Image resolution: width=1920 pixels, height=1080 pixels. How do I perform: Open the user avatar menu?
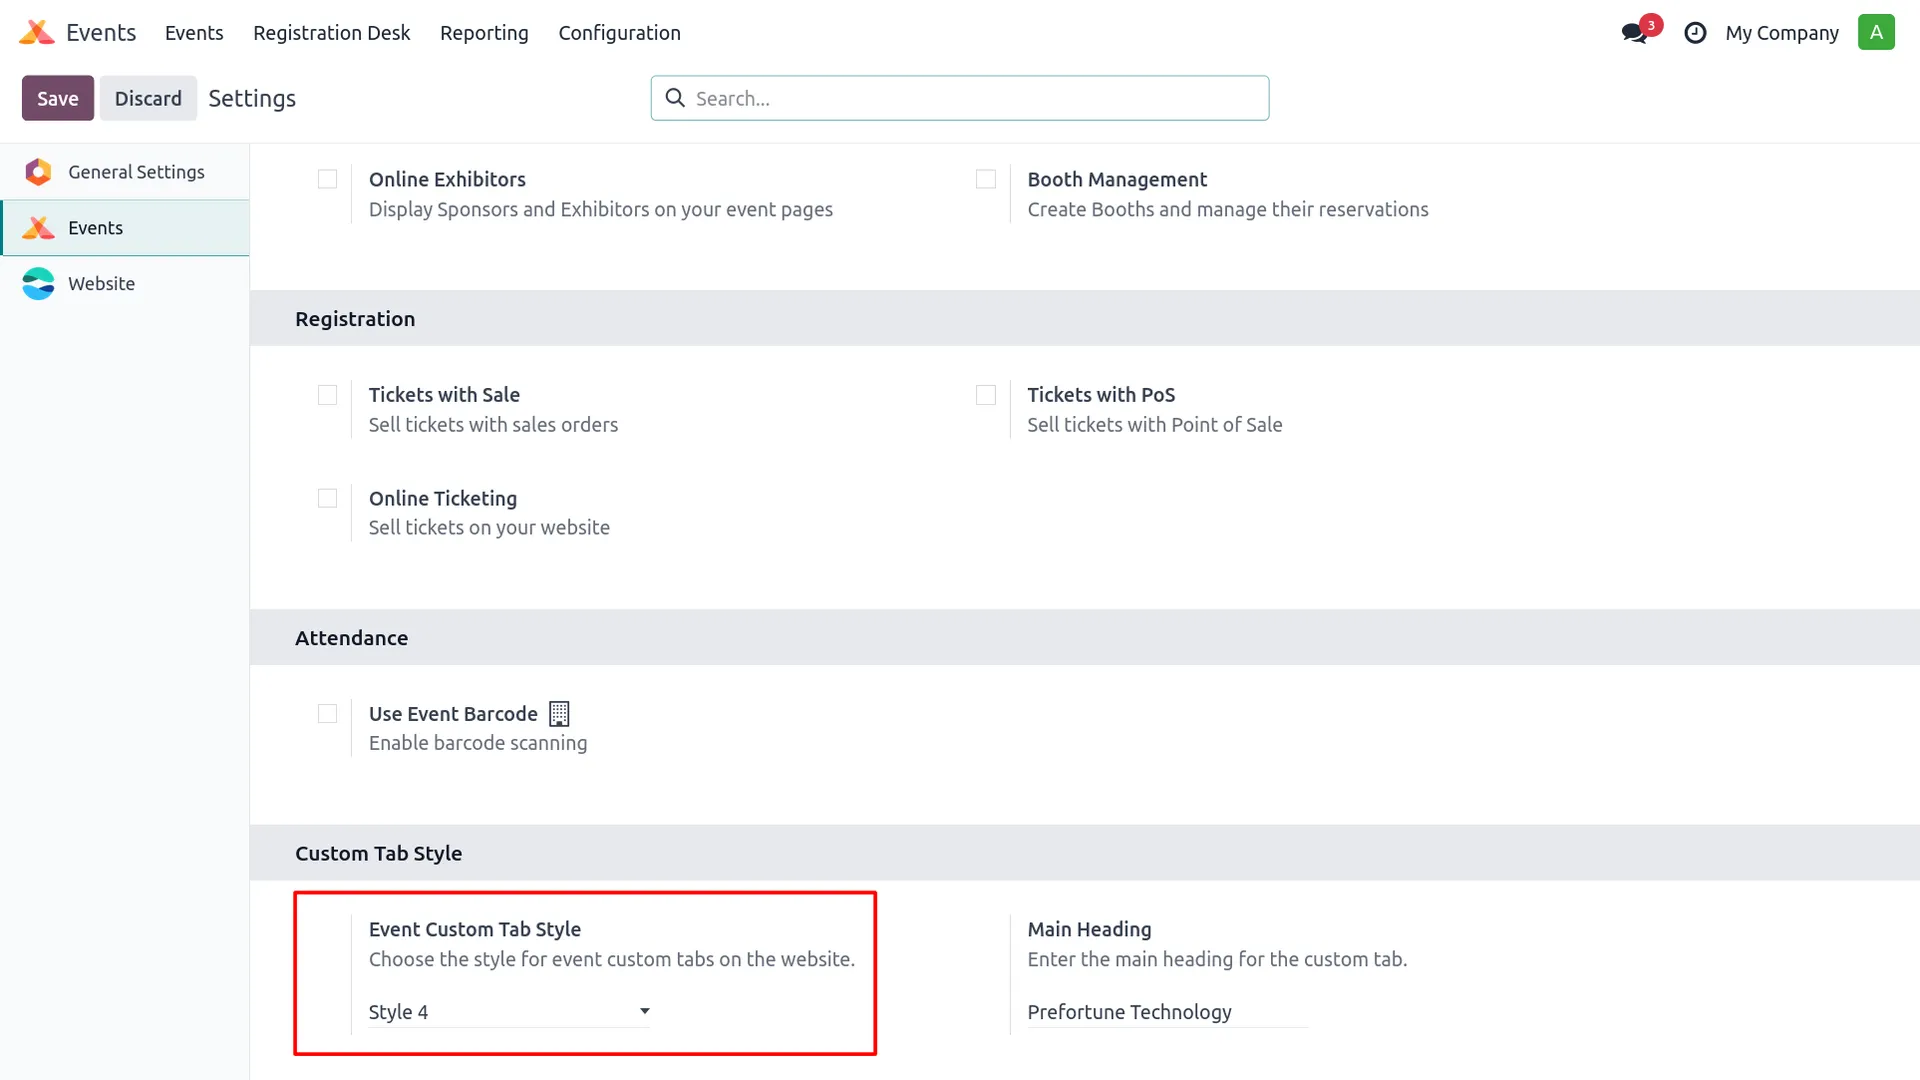click(x=1876, y=32)
